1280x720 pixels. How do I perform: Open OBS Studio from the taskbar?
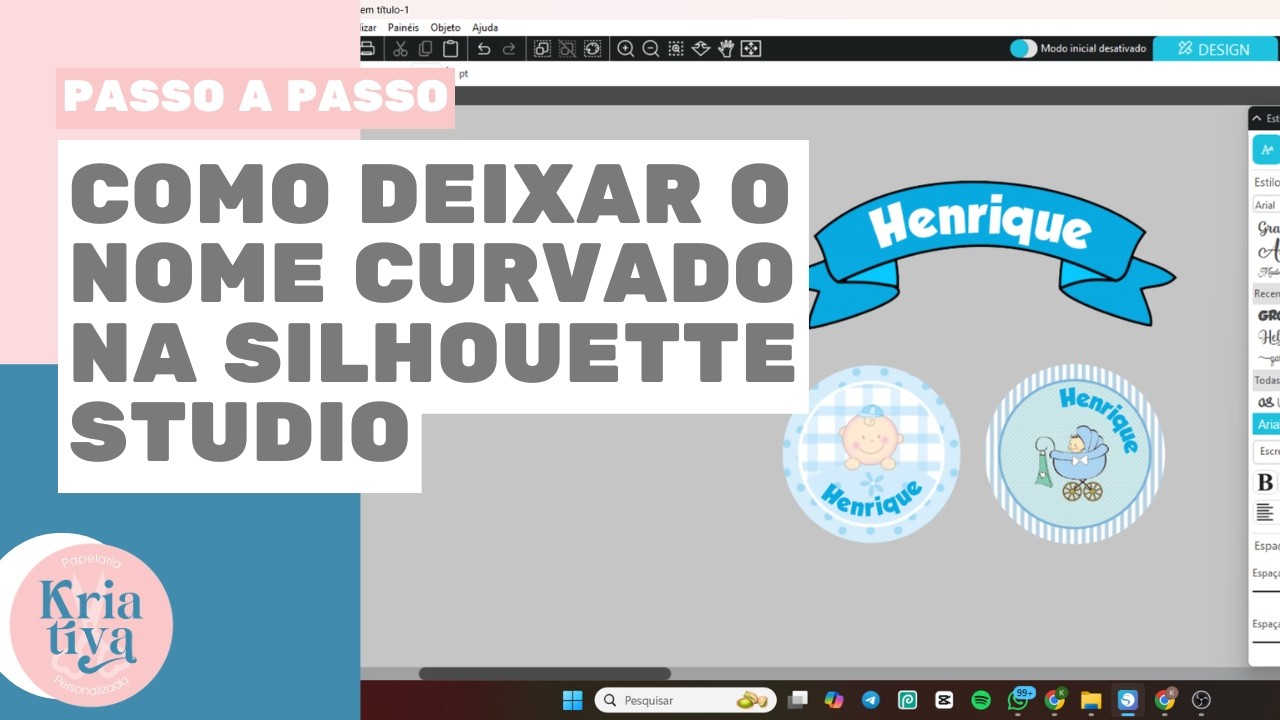1202,700
